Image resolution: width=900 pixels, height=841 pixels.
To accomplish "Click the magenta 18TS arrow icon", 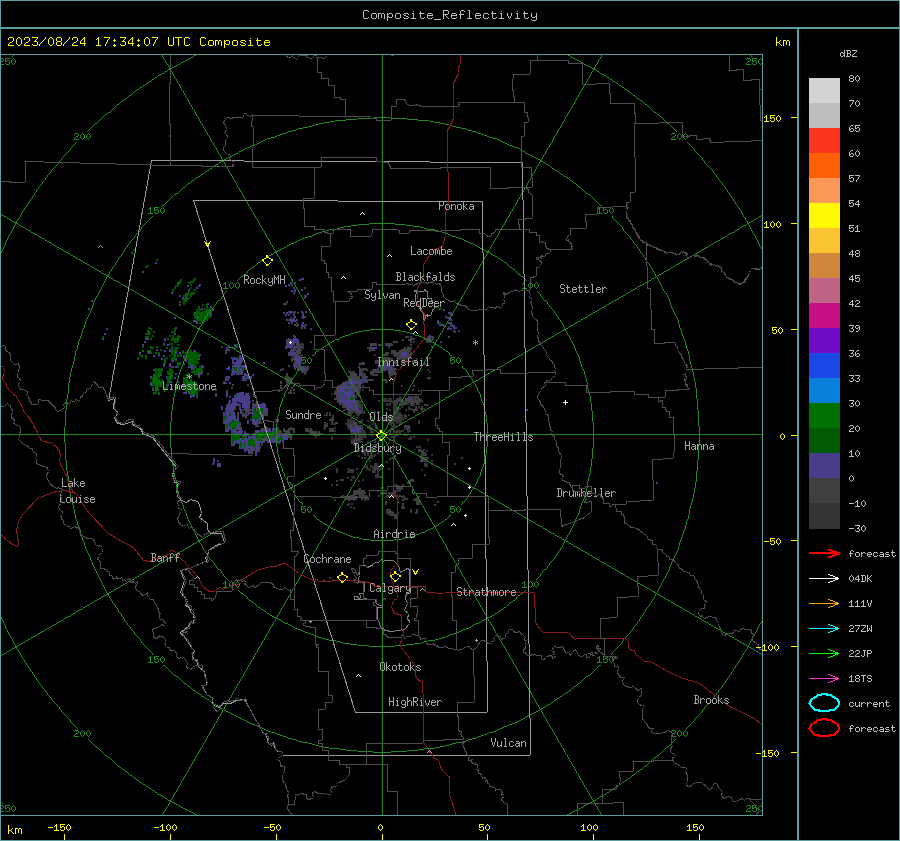I will click(x=824, y=679).
